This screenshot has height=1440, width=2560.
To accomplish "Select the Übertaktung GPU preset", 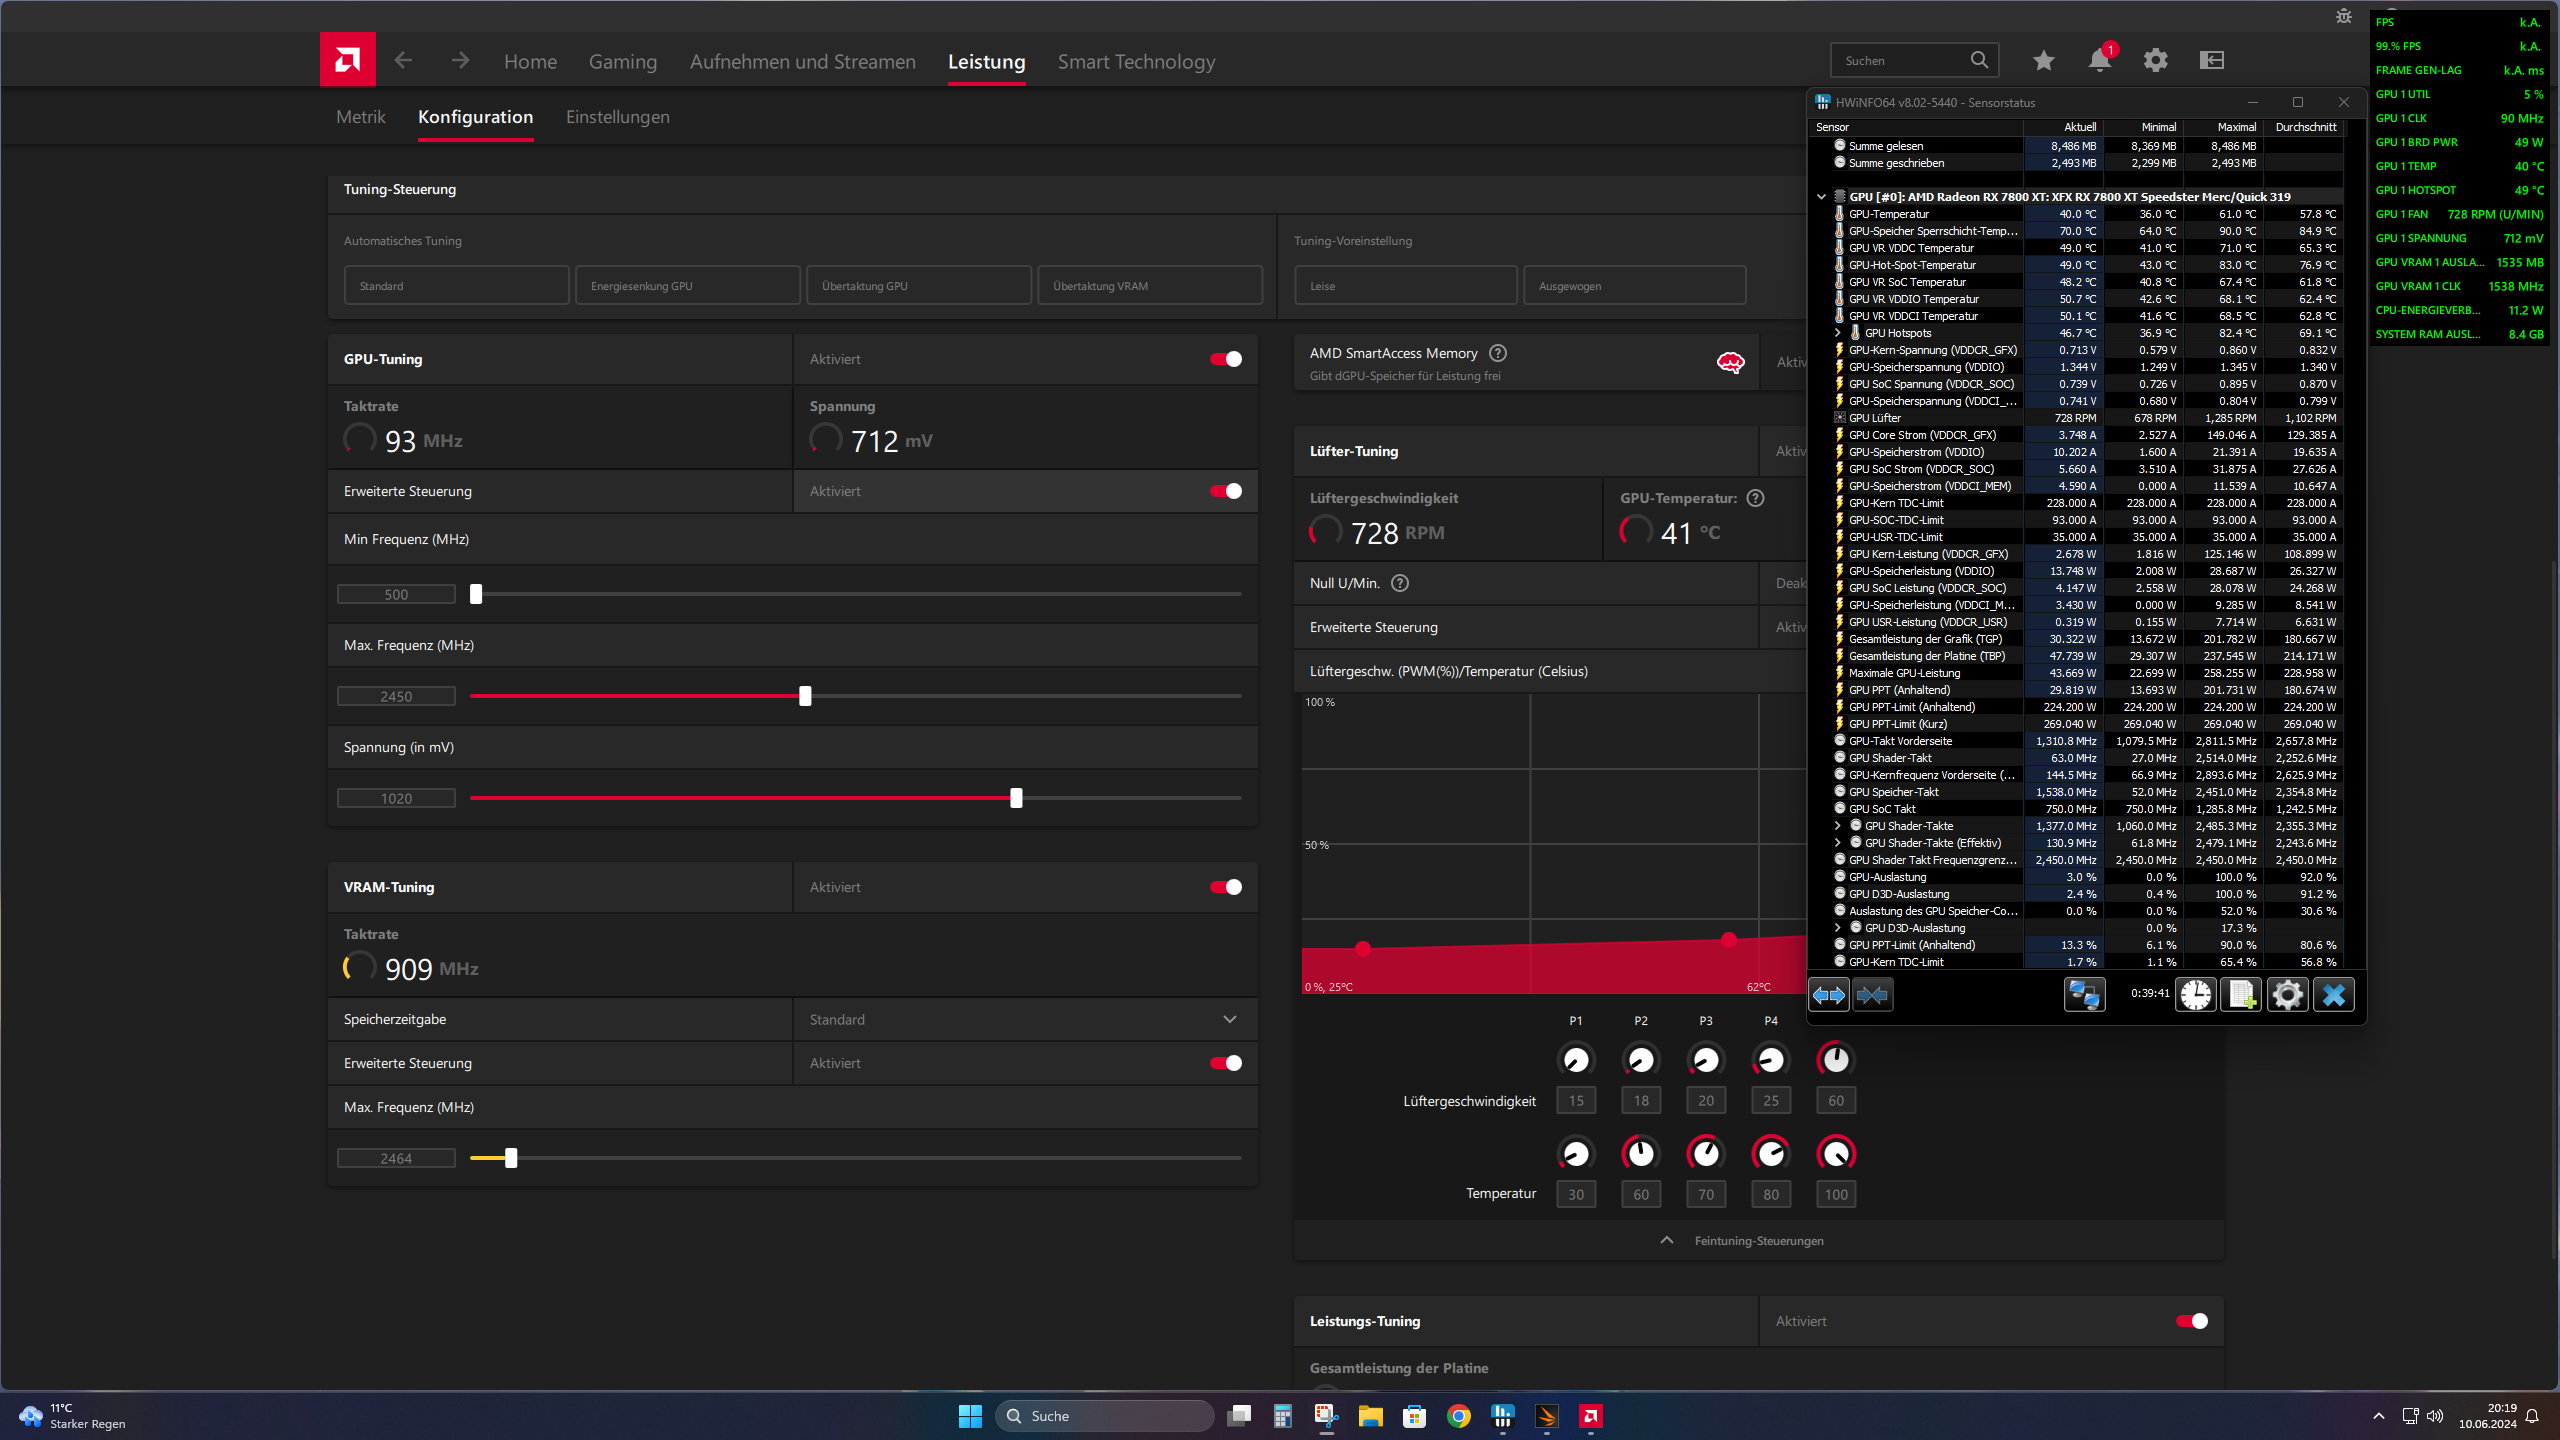I will click(x=918, y=286).
